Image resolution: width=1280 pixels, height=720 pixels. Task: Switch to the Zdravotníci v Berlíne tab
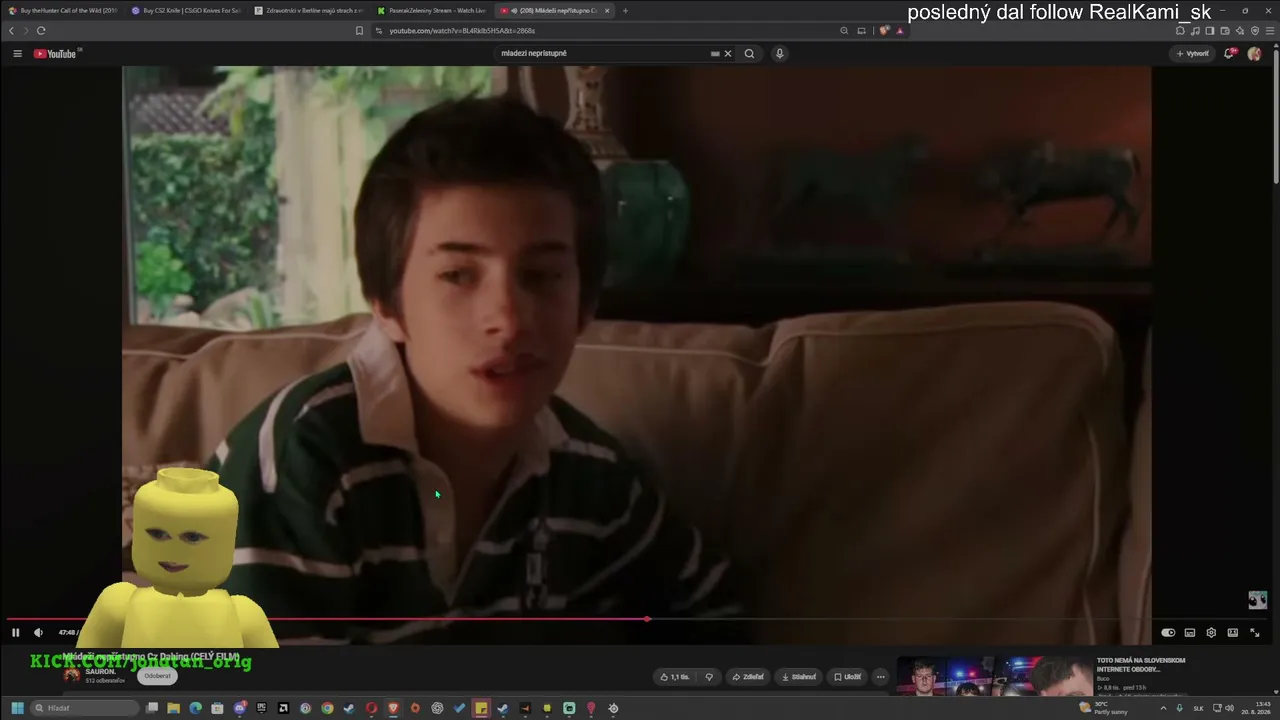tap(308, 11)
